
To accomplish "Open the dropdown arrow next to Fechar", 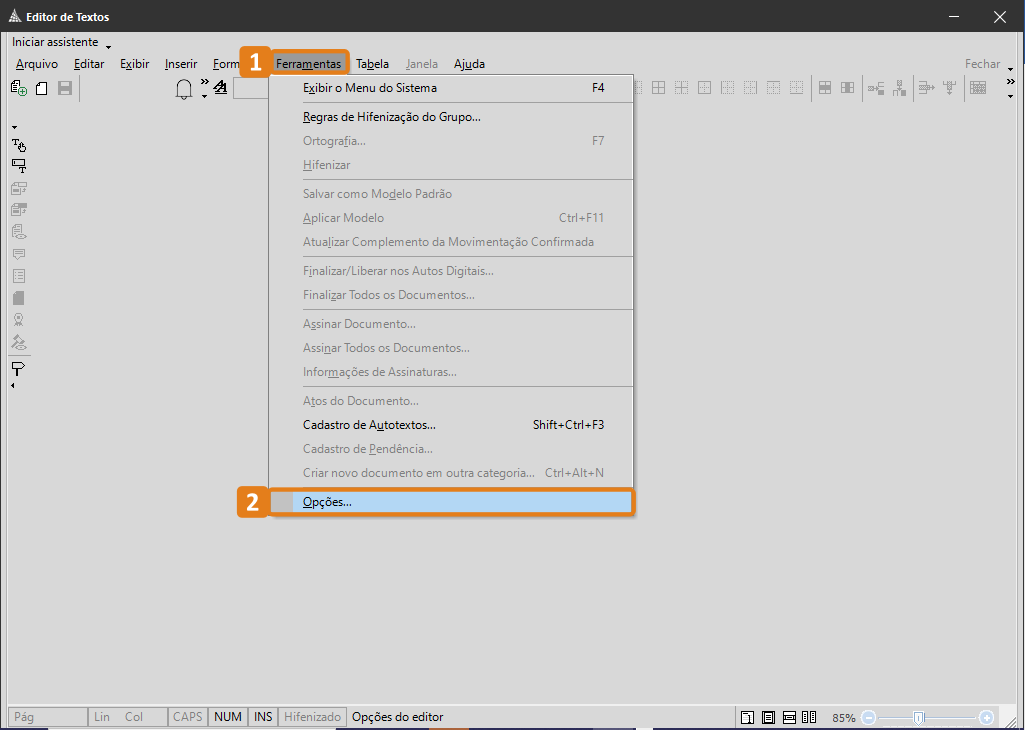I will 1010,69.
